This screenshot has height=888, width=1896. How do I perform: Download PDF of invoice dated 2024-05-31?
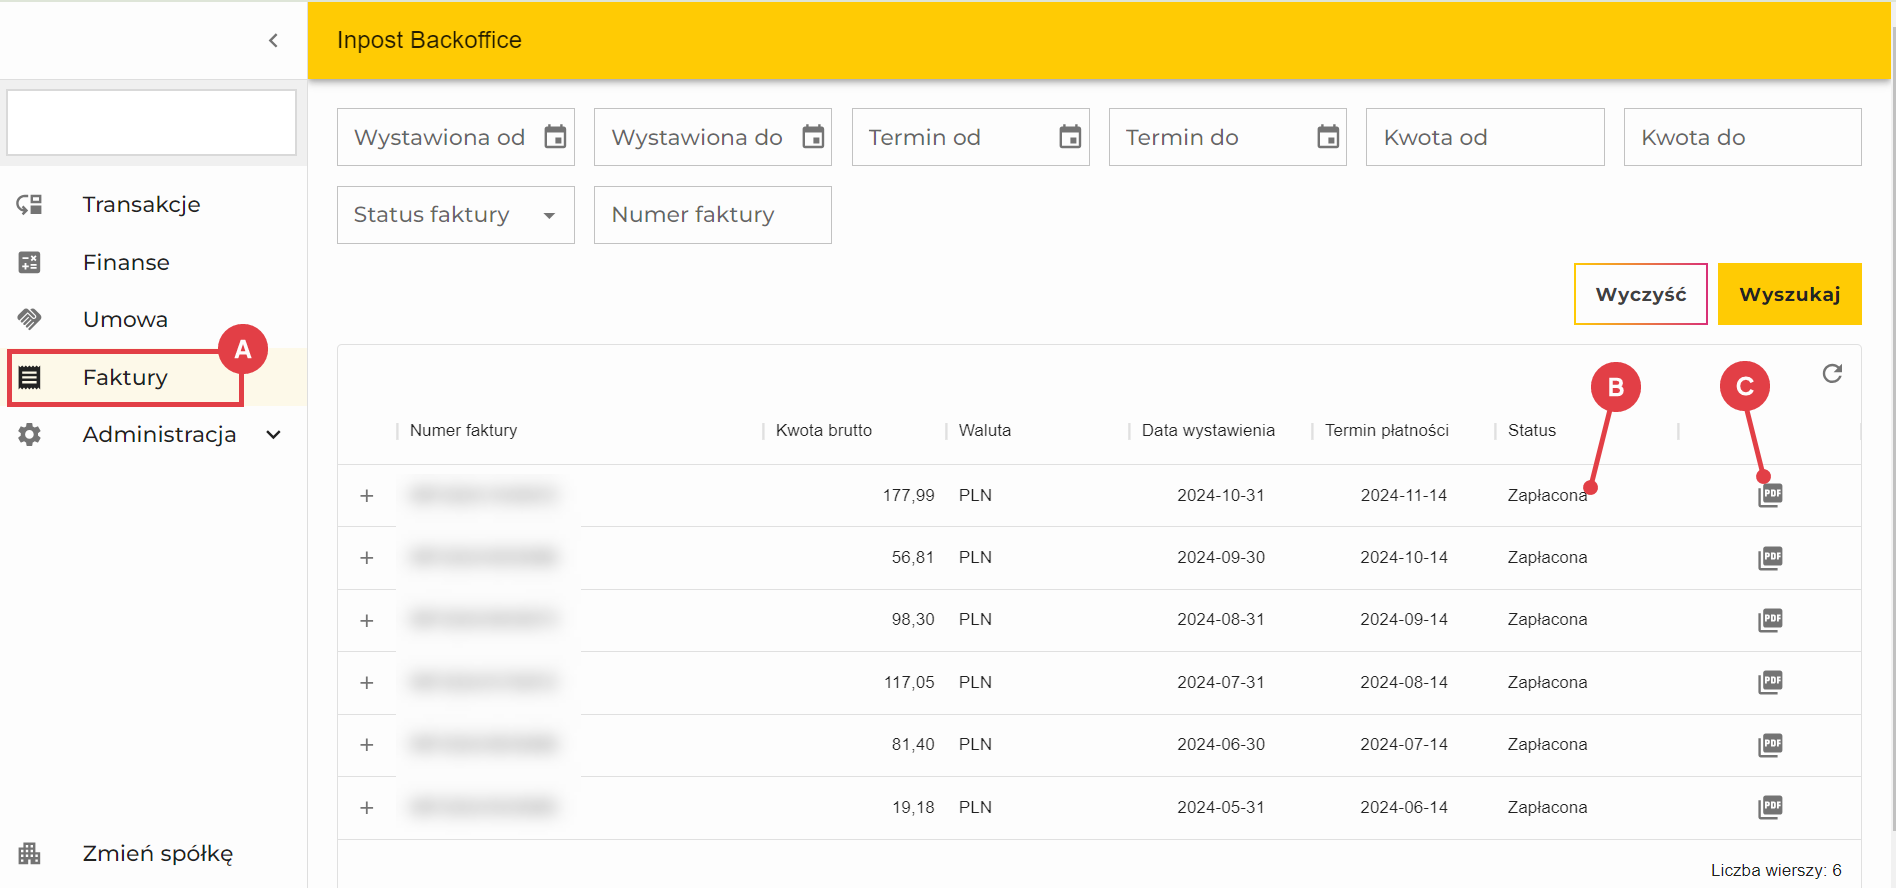1770,807
